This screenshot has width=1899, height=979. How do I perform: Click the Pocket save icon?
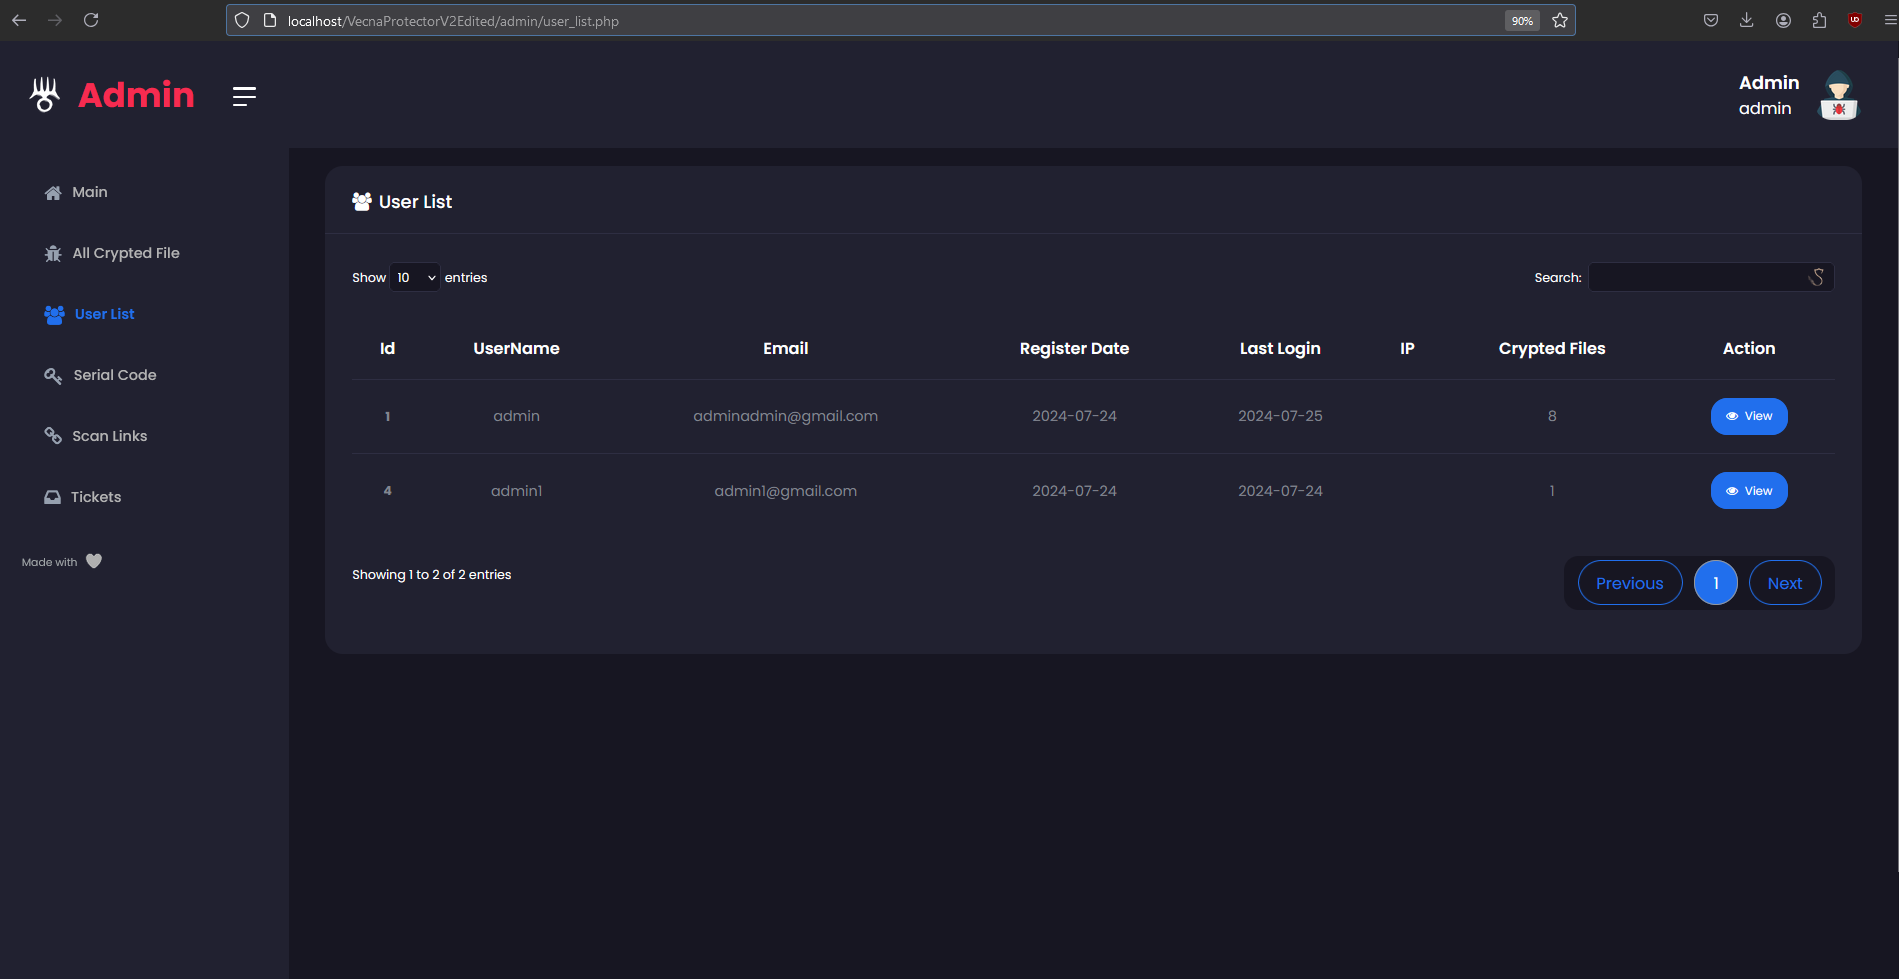pos(1711,20)
